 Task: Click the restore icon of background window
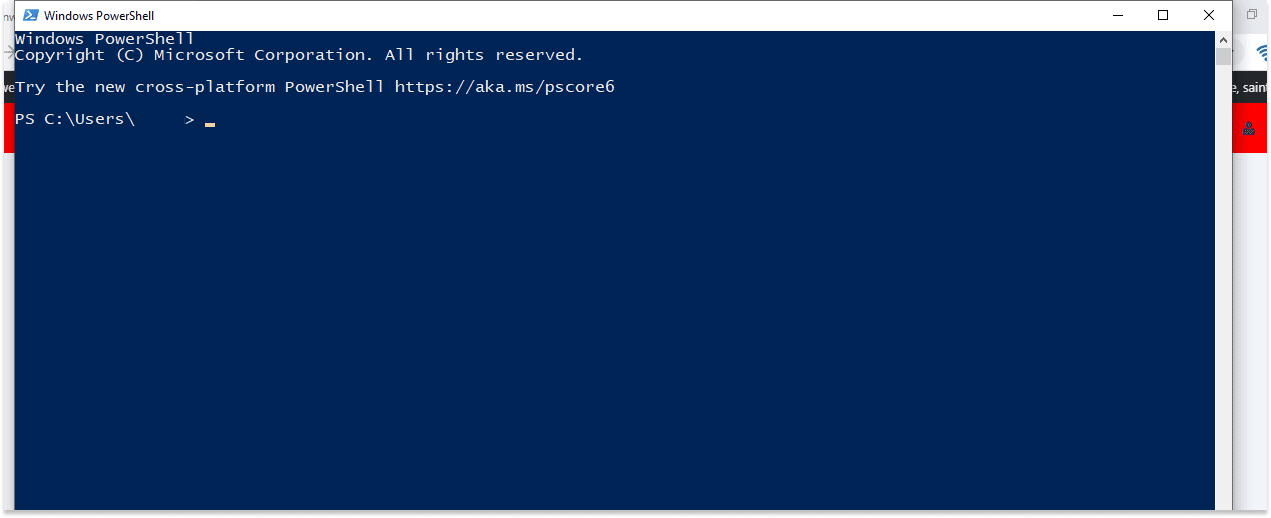tap(1252, 15)
